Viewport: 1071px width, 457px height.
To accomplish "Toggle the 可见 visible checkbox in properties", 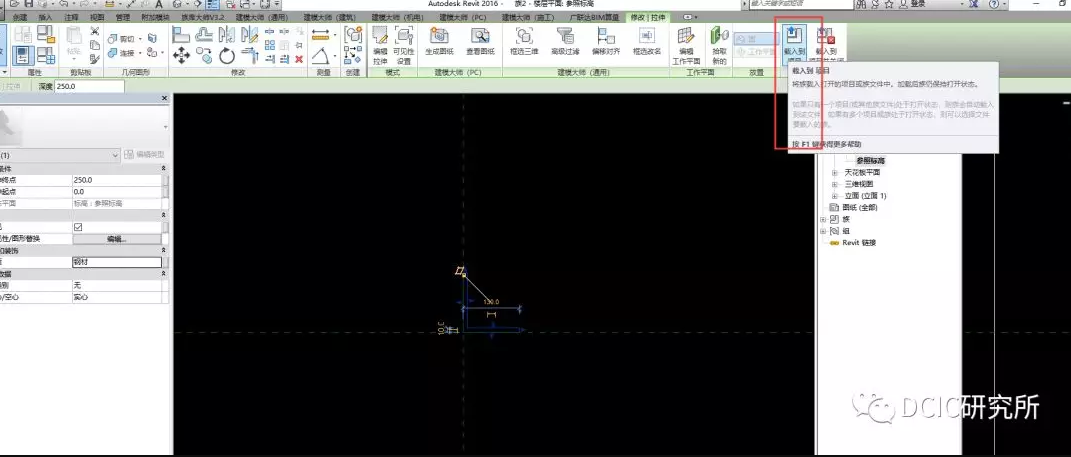I will (78, 227).
